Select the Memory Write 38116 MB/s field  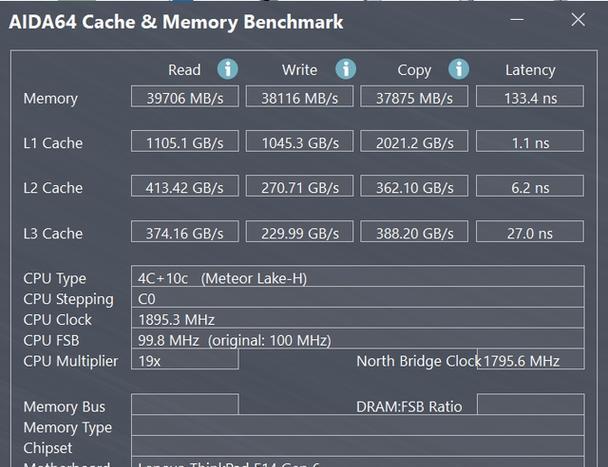(300, 96)
